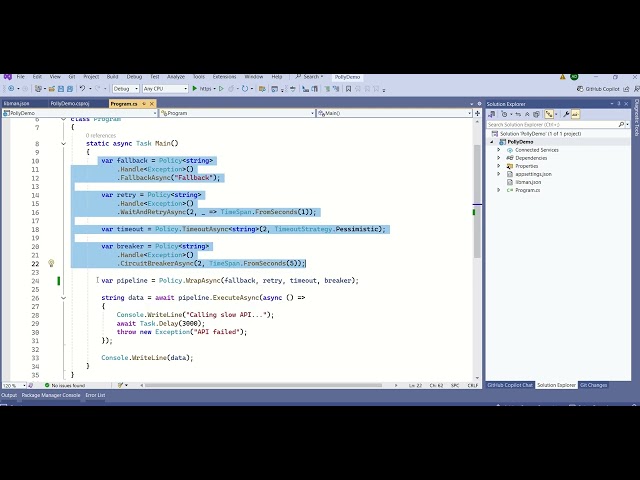
Task: Open the Package Manager Console tab
Action: 51,395
